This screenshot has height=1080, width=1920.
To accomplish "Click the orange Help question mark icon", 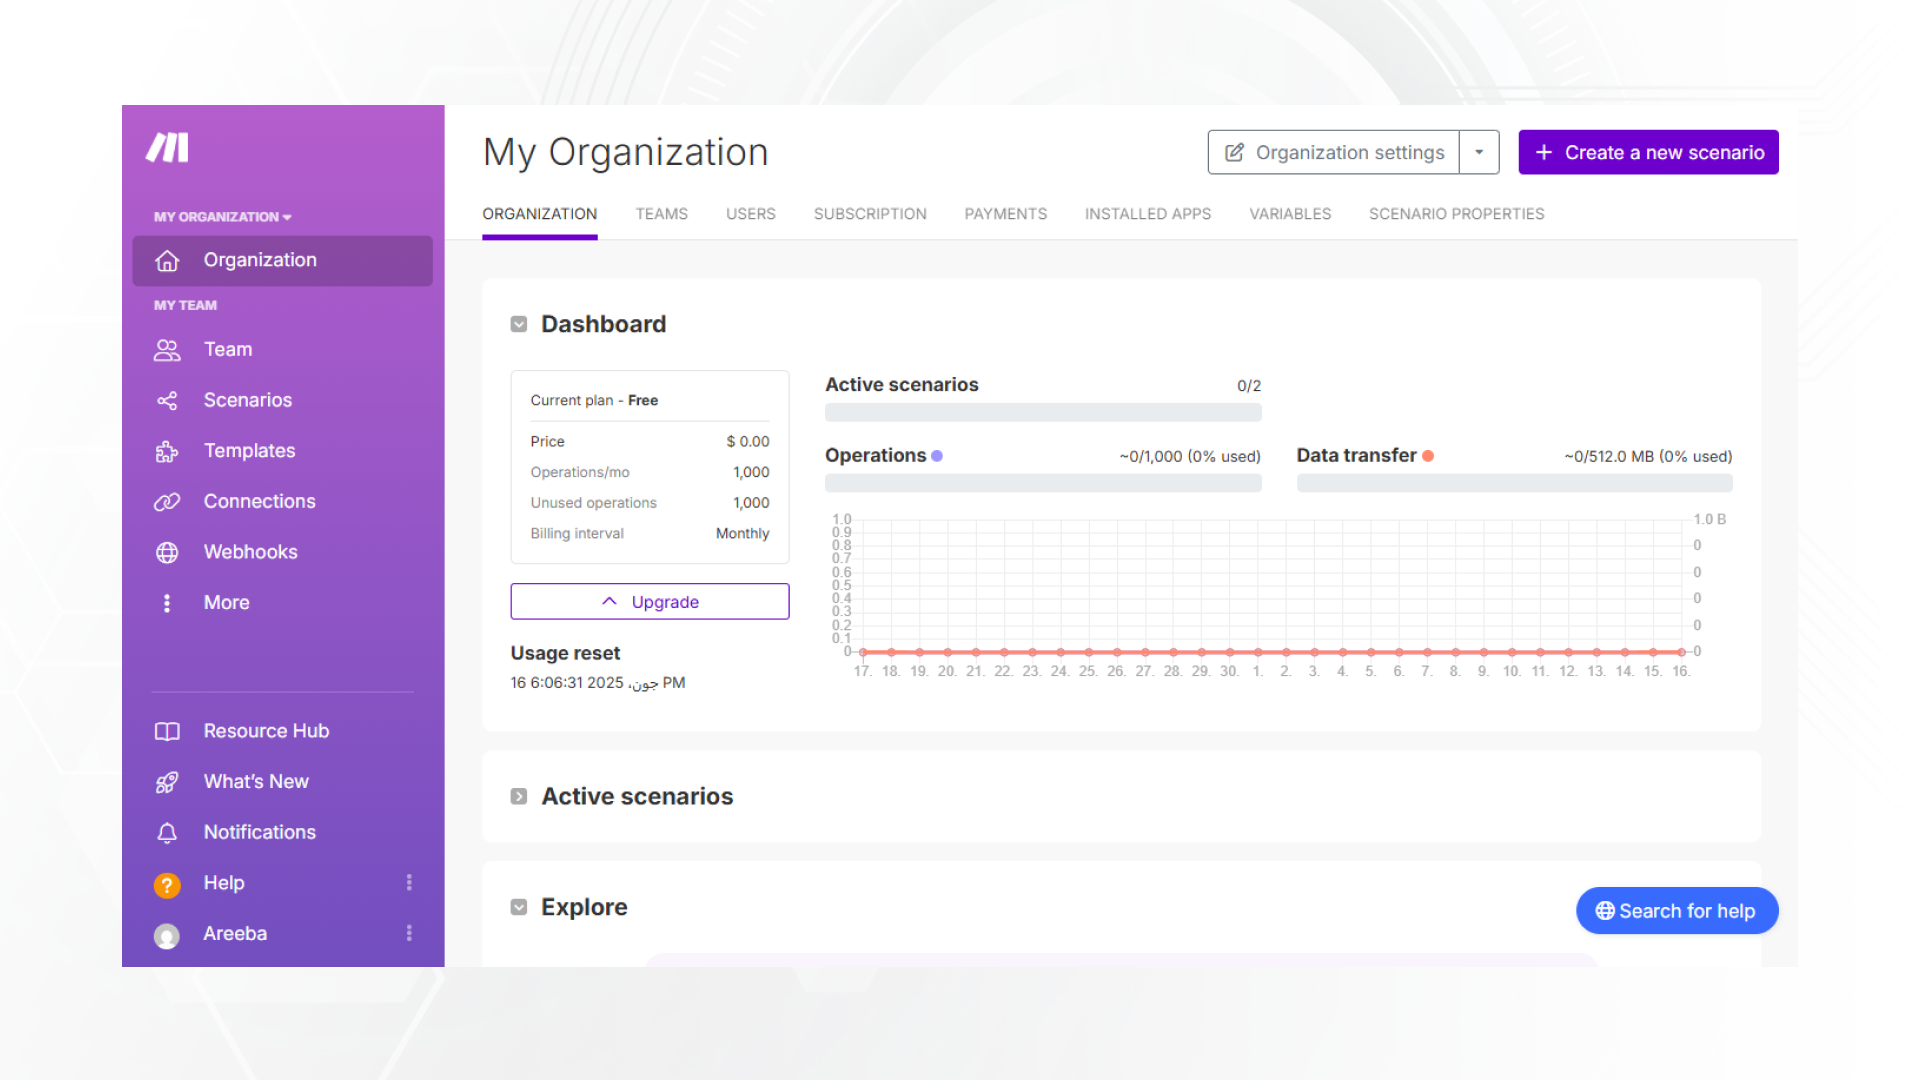I will coord(167,885).
